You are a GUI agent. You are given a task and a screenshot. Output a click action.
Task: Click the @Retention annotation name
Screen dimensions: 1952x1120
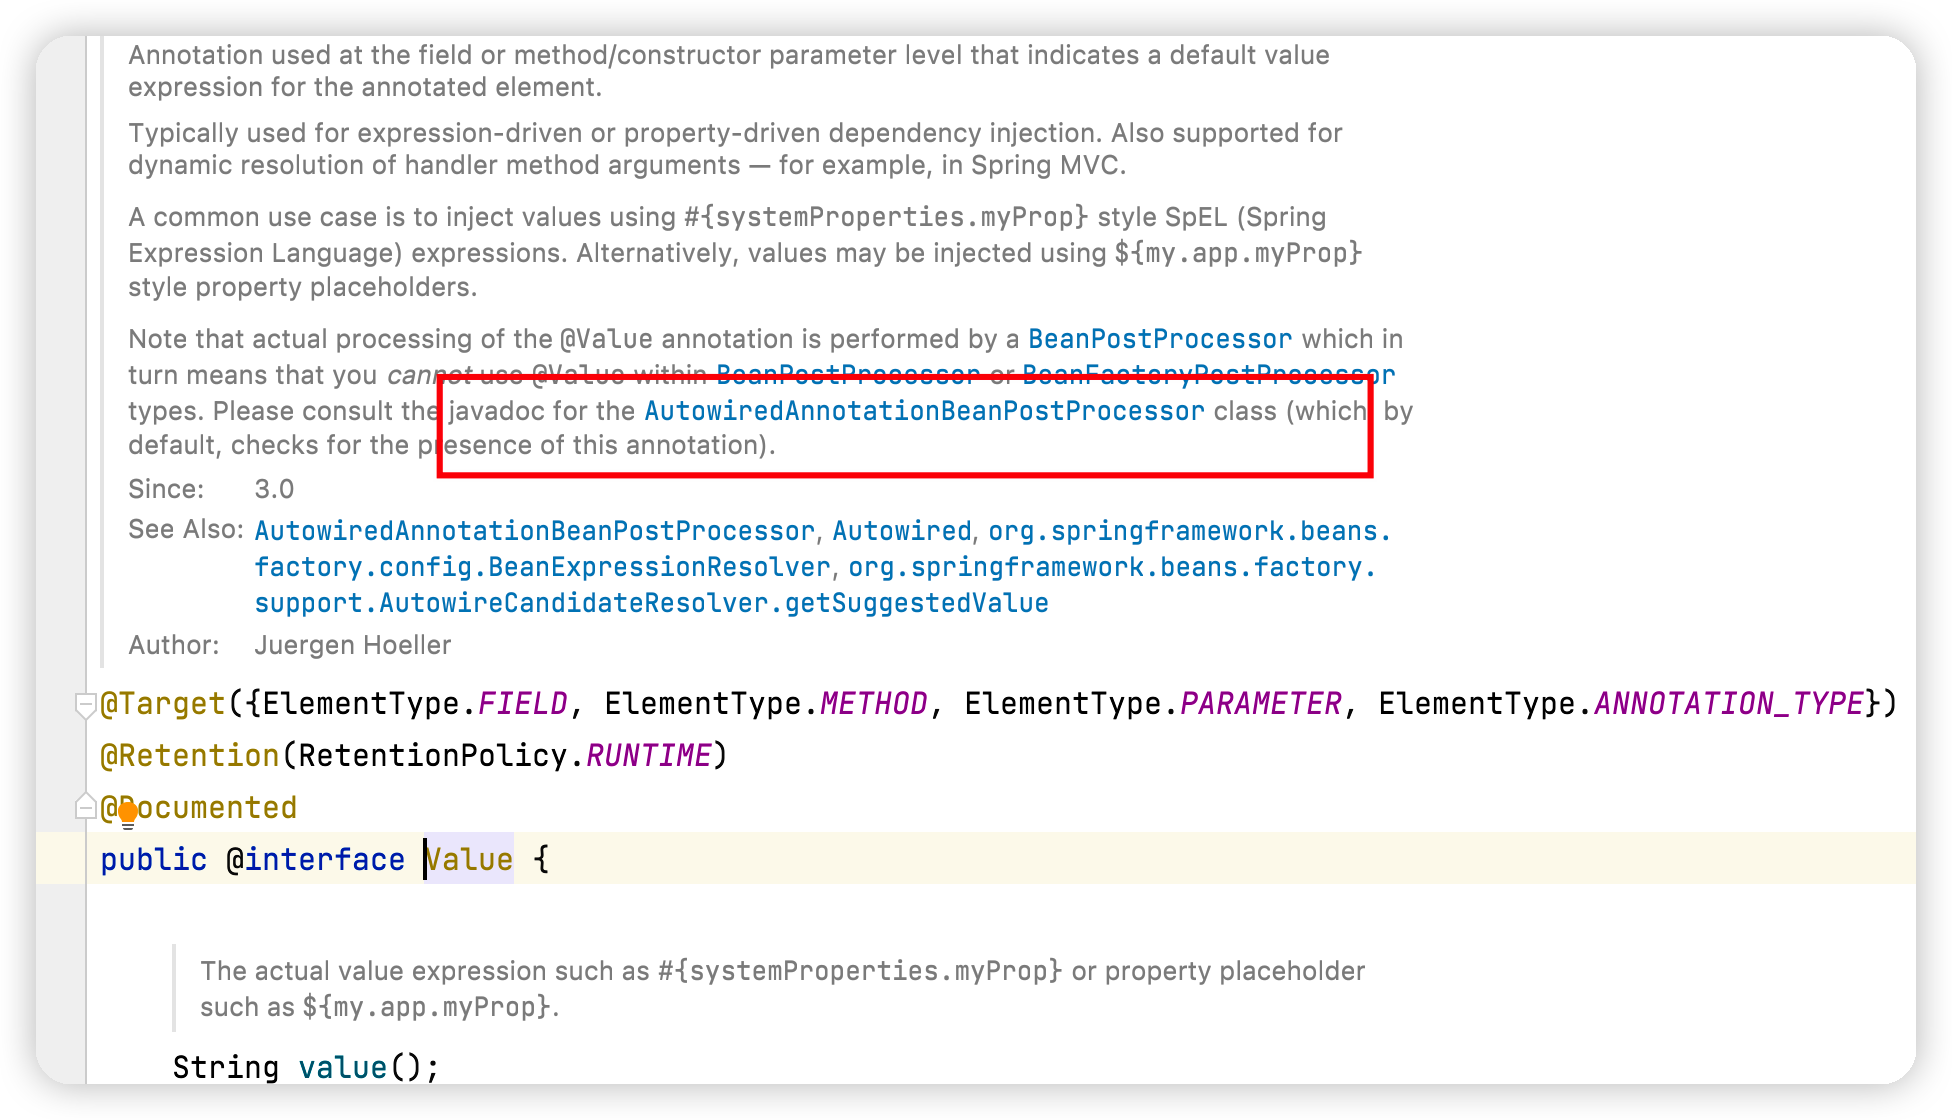(x=190, y=756)
